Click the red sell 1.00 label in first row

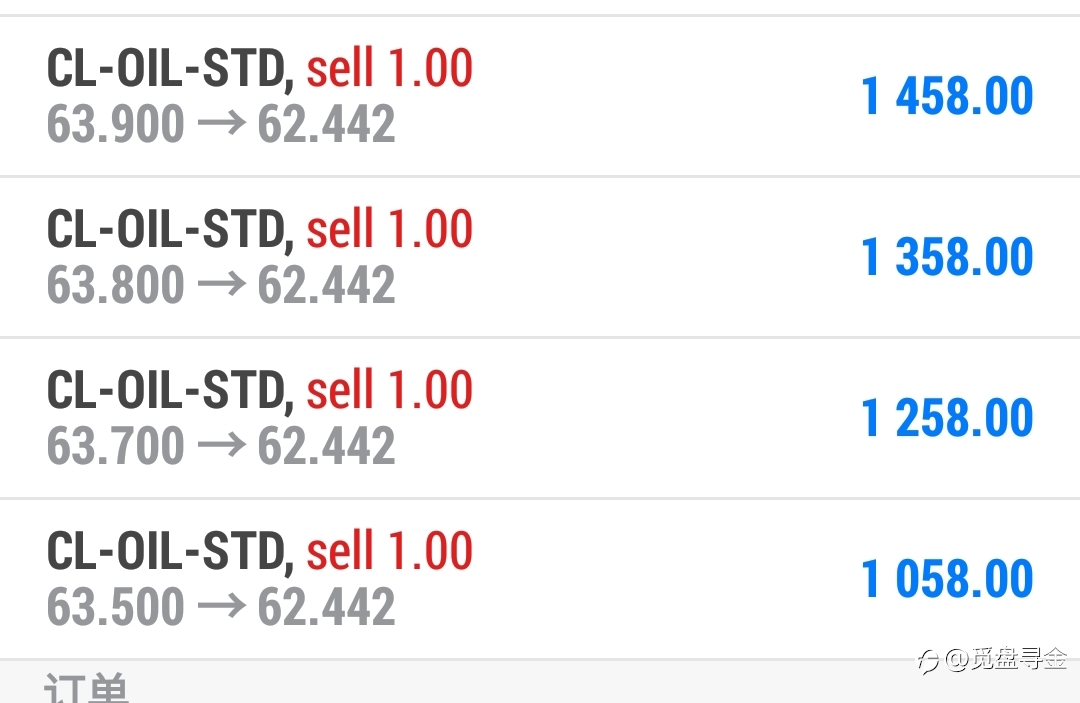[x=389, y=67]
